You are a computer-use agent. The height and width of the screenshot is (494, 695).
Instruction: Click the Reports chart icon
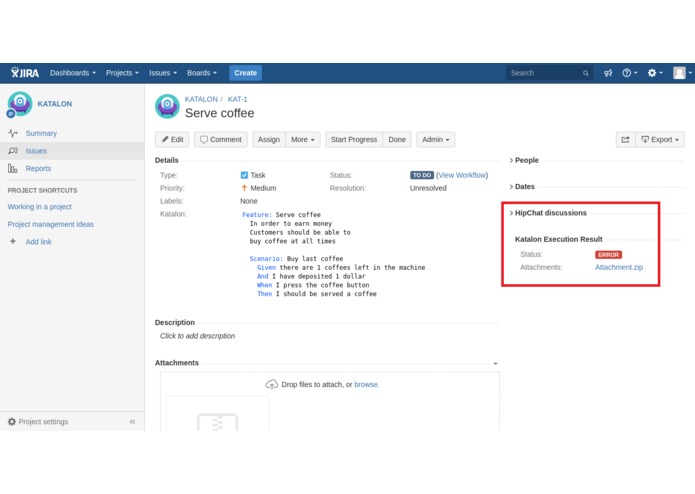click(12, 168)
